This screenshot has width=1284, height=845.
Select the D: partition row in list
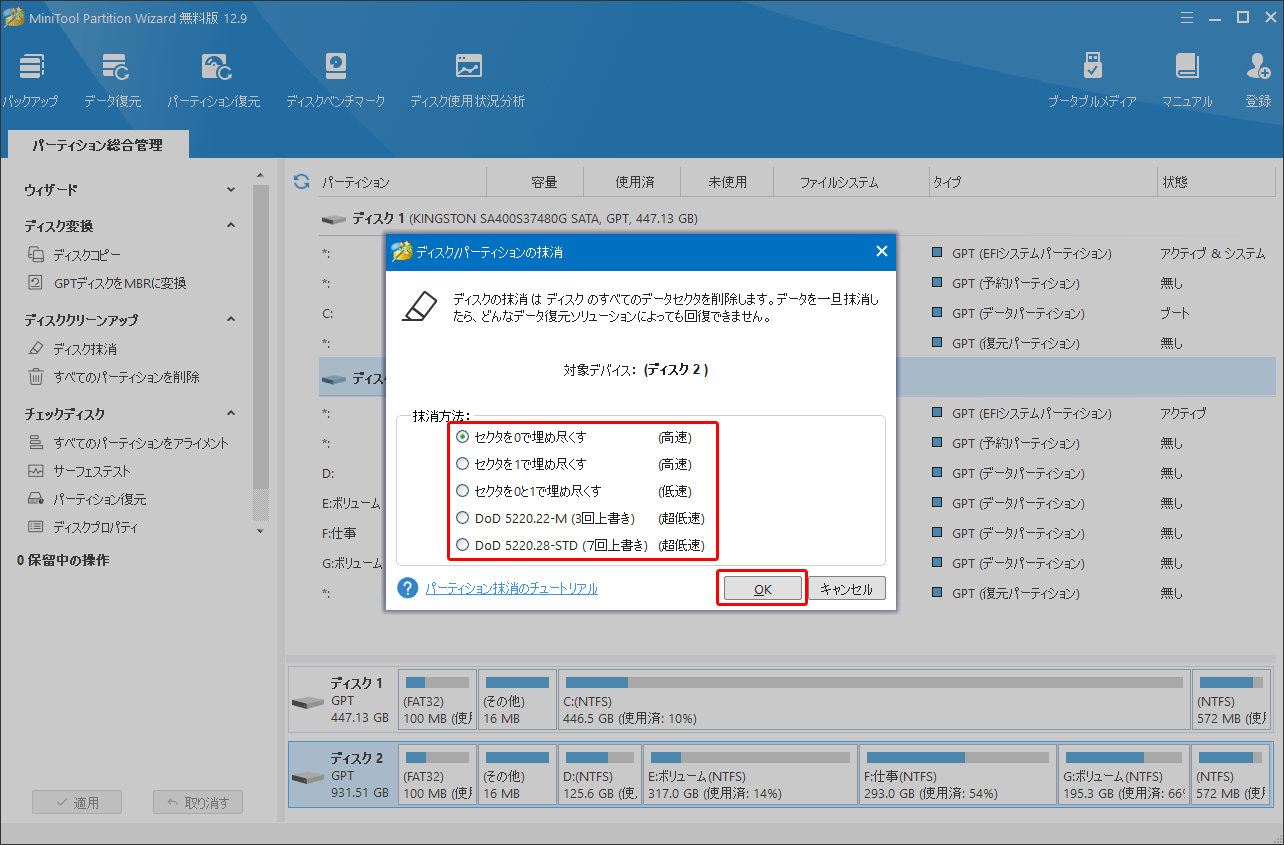(797, 473)
